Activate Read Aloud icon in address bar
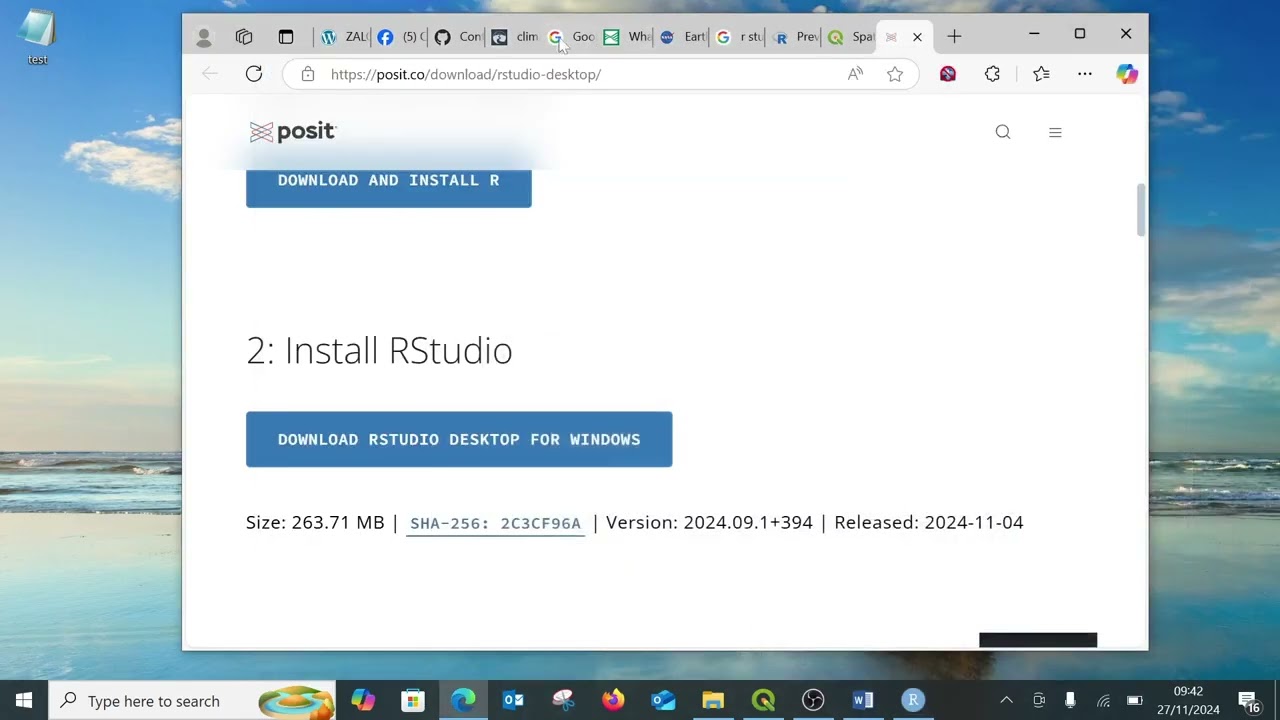 [x=855, y=74]
